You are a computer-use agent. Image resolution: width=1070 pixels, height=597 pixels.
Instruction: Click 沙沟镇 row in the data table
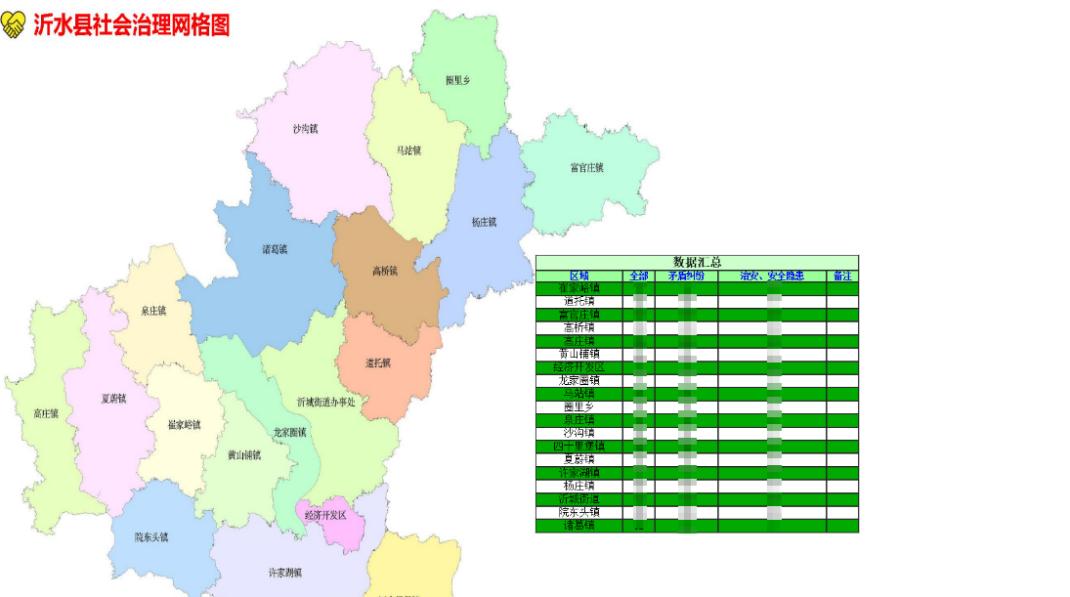(697, 433)
